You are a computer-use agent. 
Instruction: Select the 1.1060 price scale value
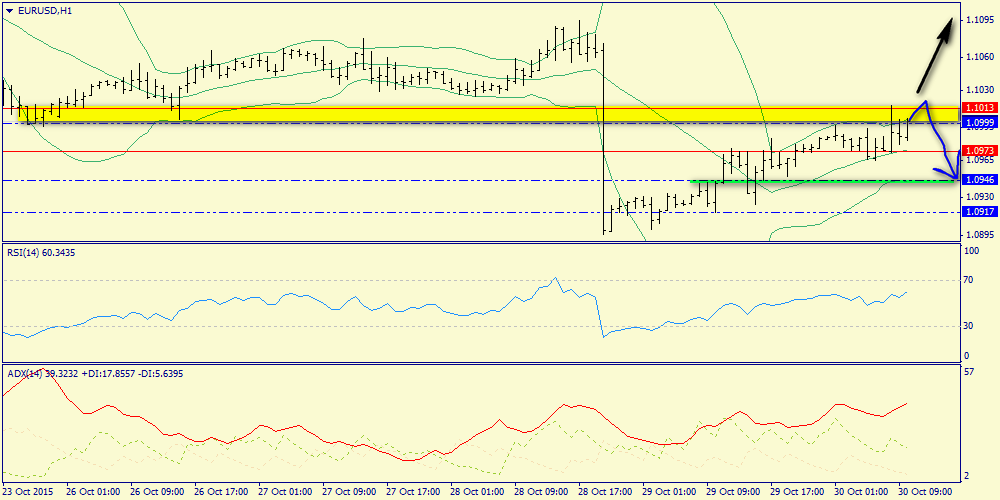pos(980,57)
